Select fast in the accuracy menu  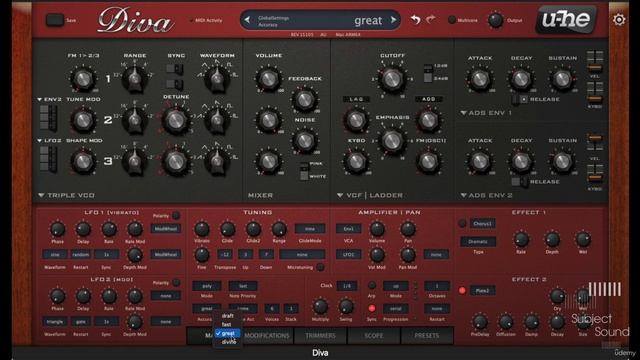[x=227, y=324]
